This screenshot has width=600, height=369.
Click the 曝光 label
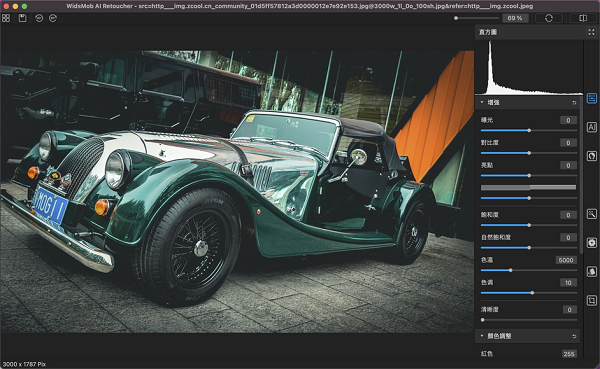pyautogui.click(x=487, y=120)
